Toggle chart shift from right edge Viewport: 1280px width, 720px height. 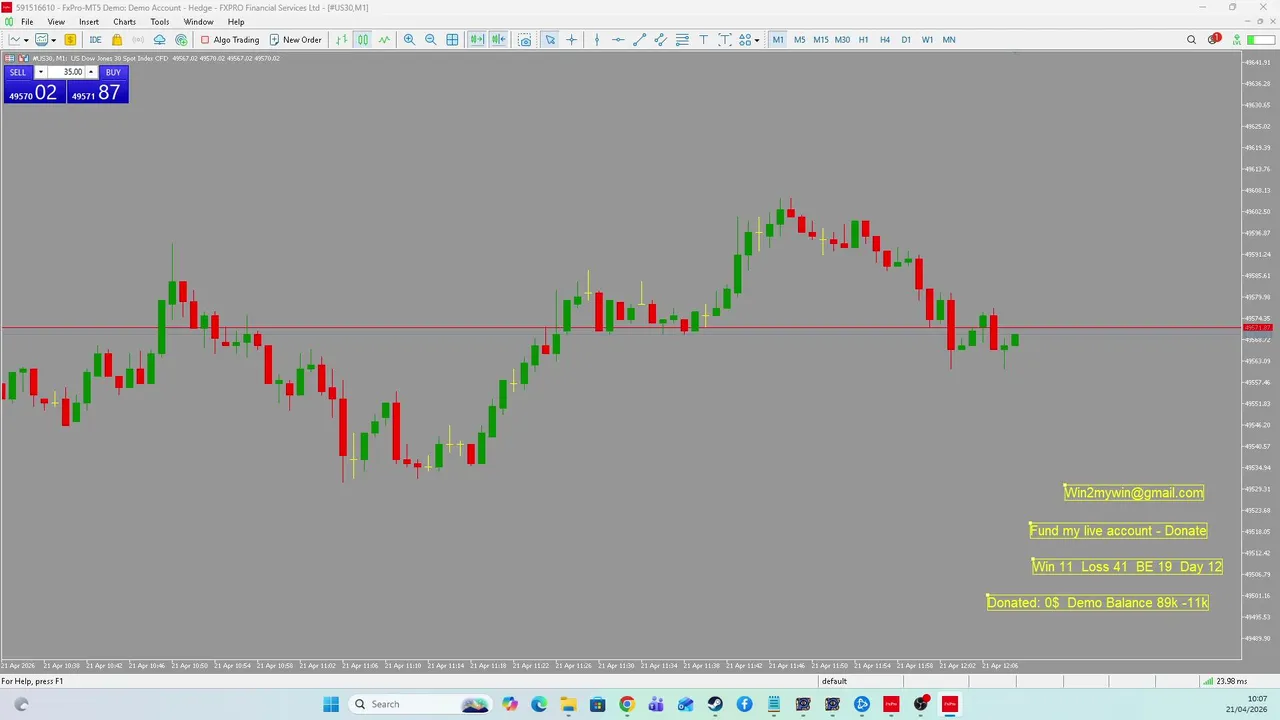coord(498,40)
